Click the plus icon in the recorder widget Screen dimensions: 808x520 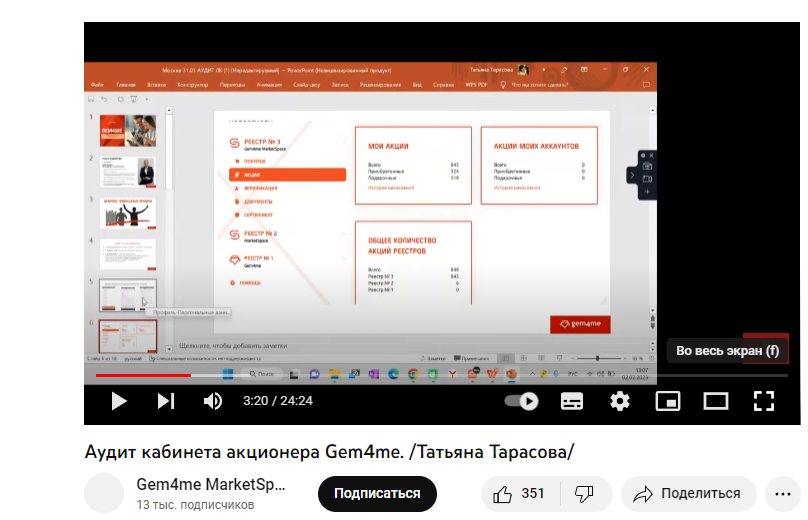point(647,191)
